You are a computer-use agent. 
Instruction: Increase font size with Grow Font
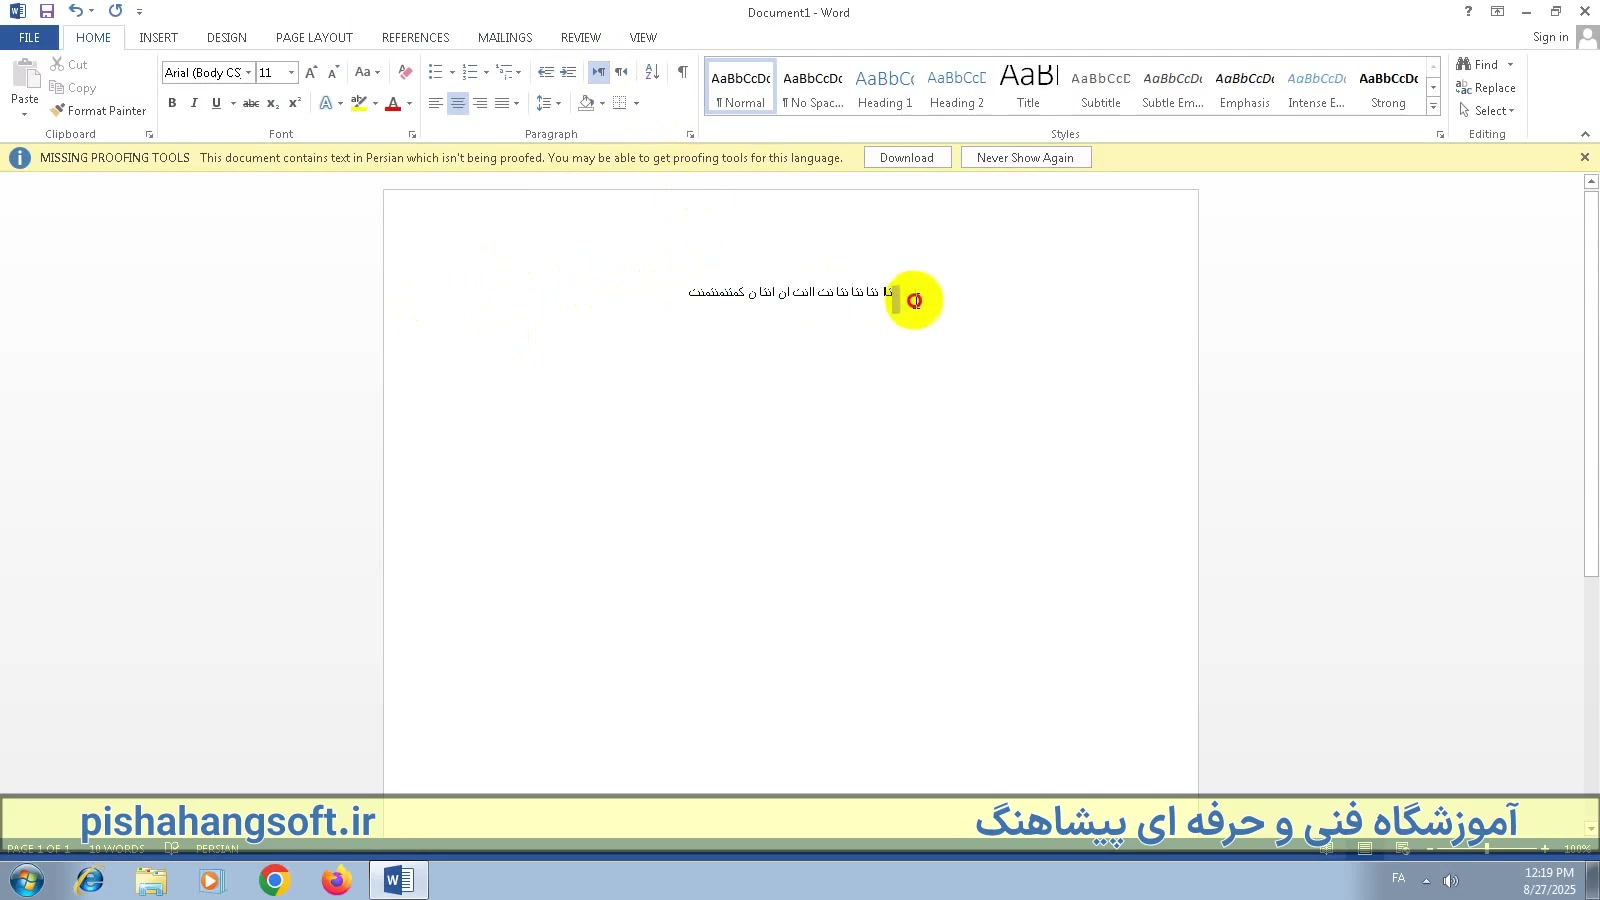click(x=311, y=72)
